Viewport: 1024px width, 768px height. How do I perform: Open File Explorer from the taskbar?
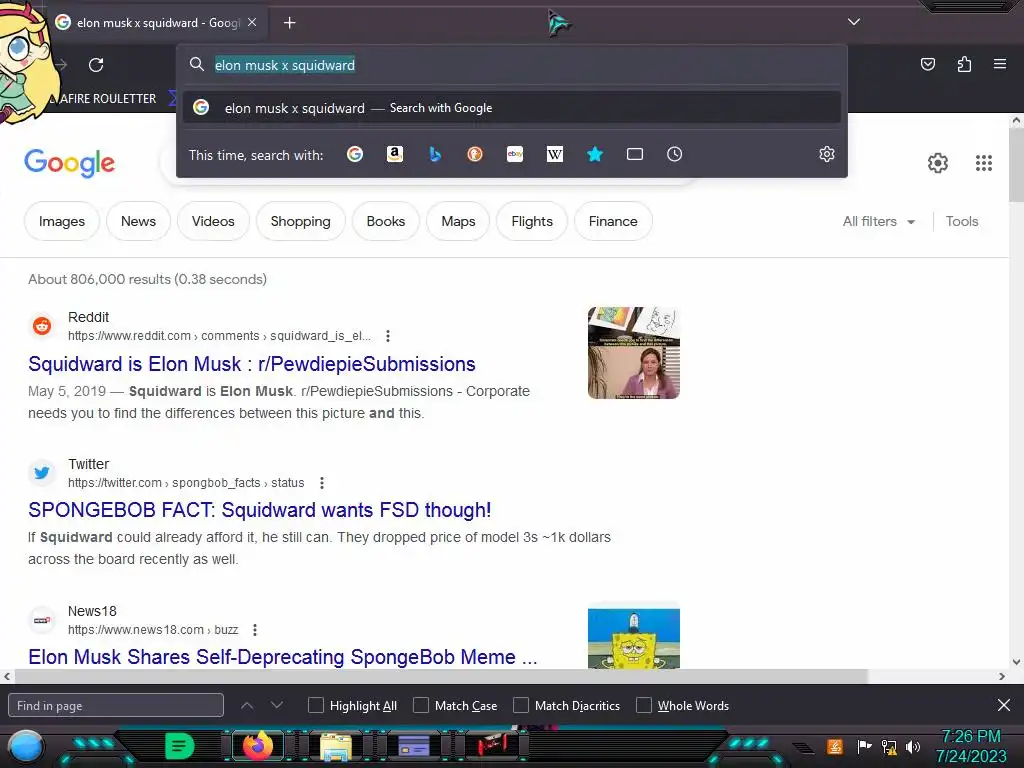point(335,747)
